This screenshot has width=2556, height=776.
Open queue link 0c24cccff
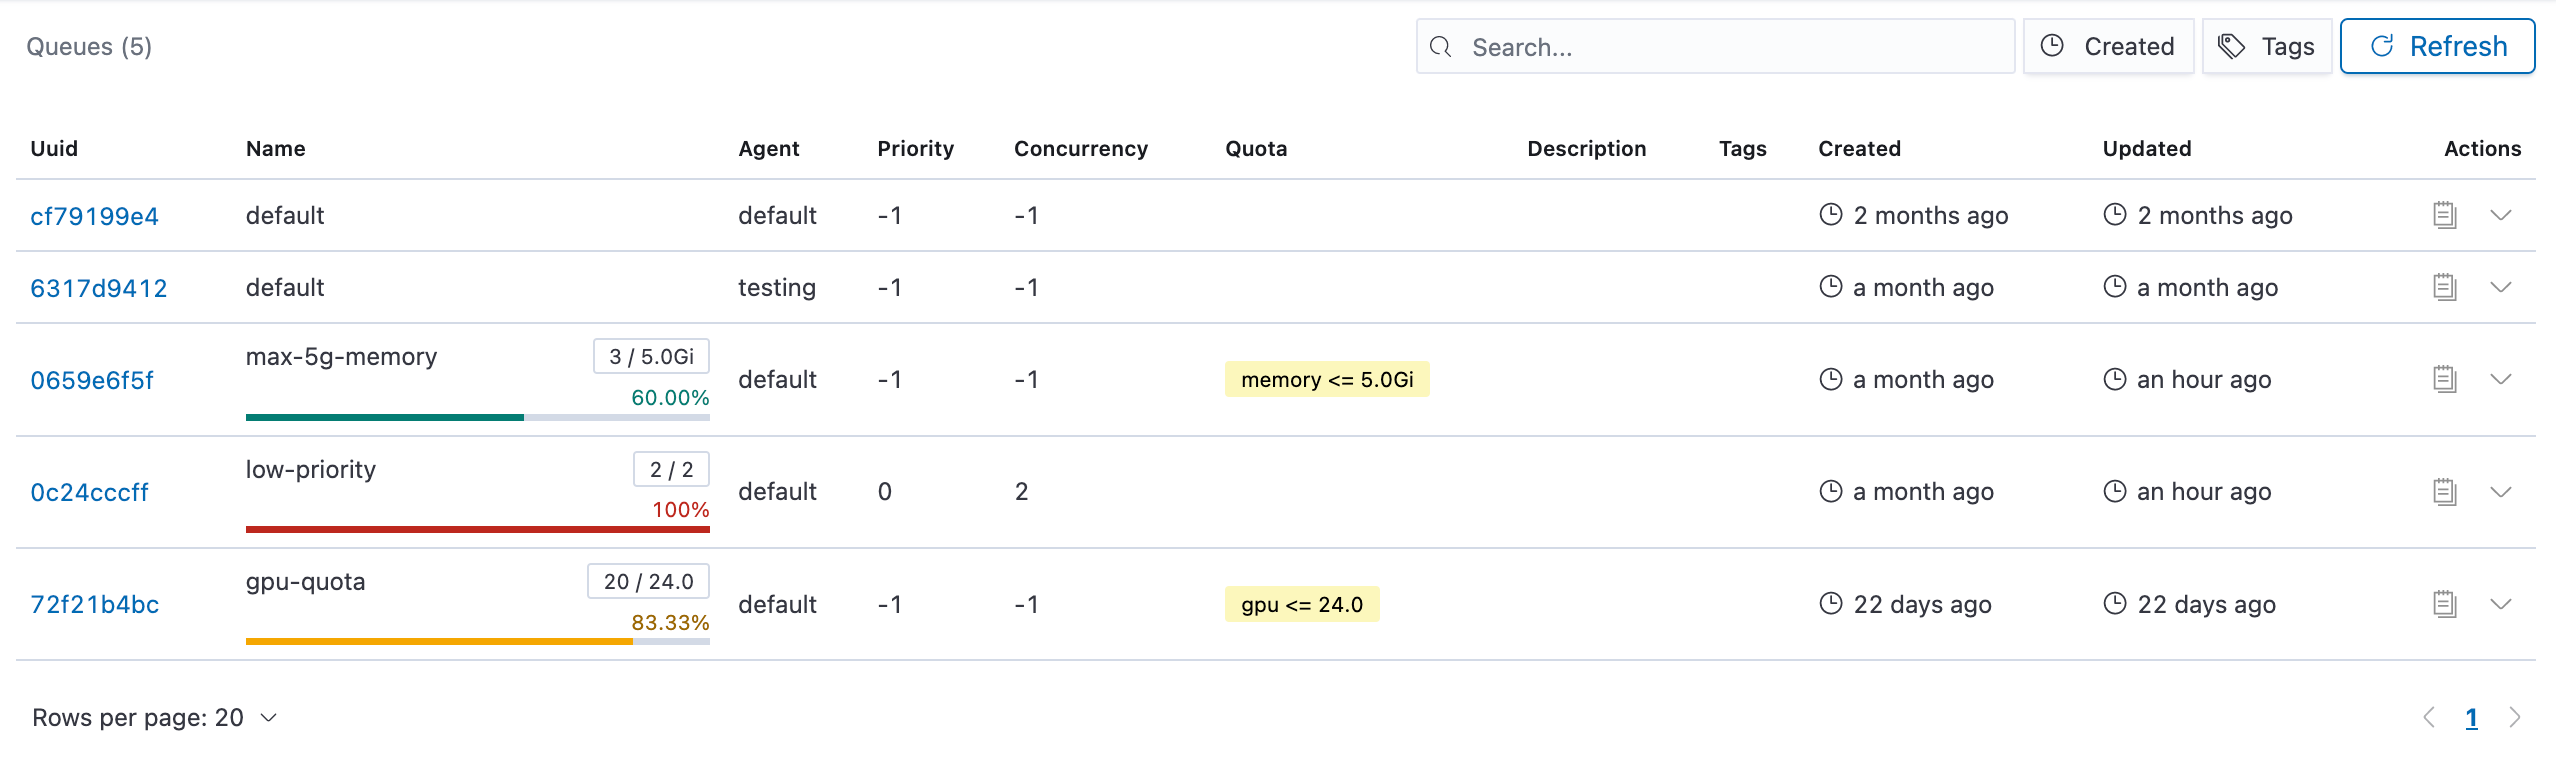(x=89, y=492)
